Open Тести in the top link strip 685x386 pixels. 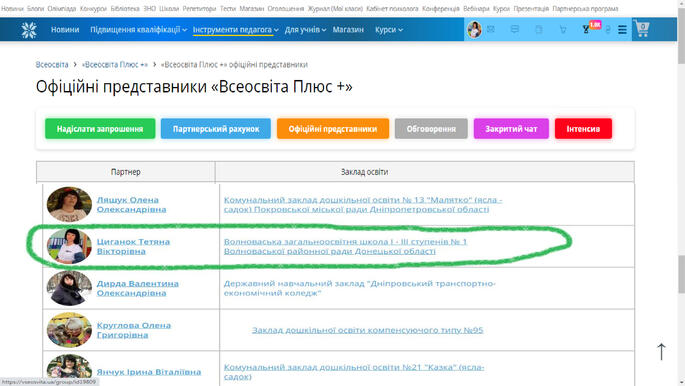coord(228,8)
